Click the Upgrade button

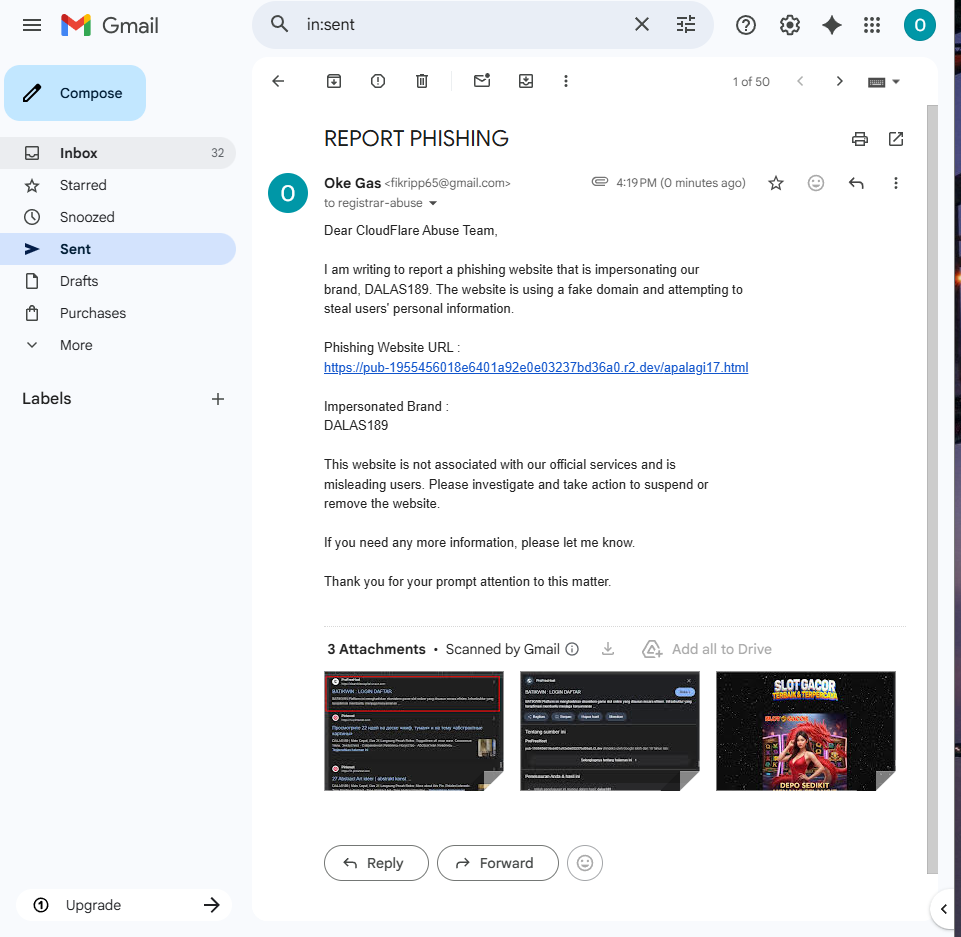[124, 905]
